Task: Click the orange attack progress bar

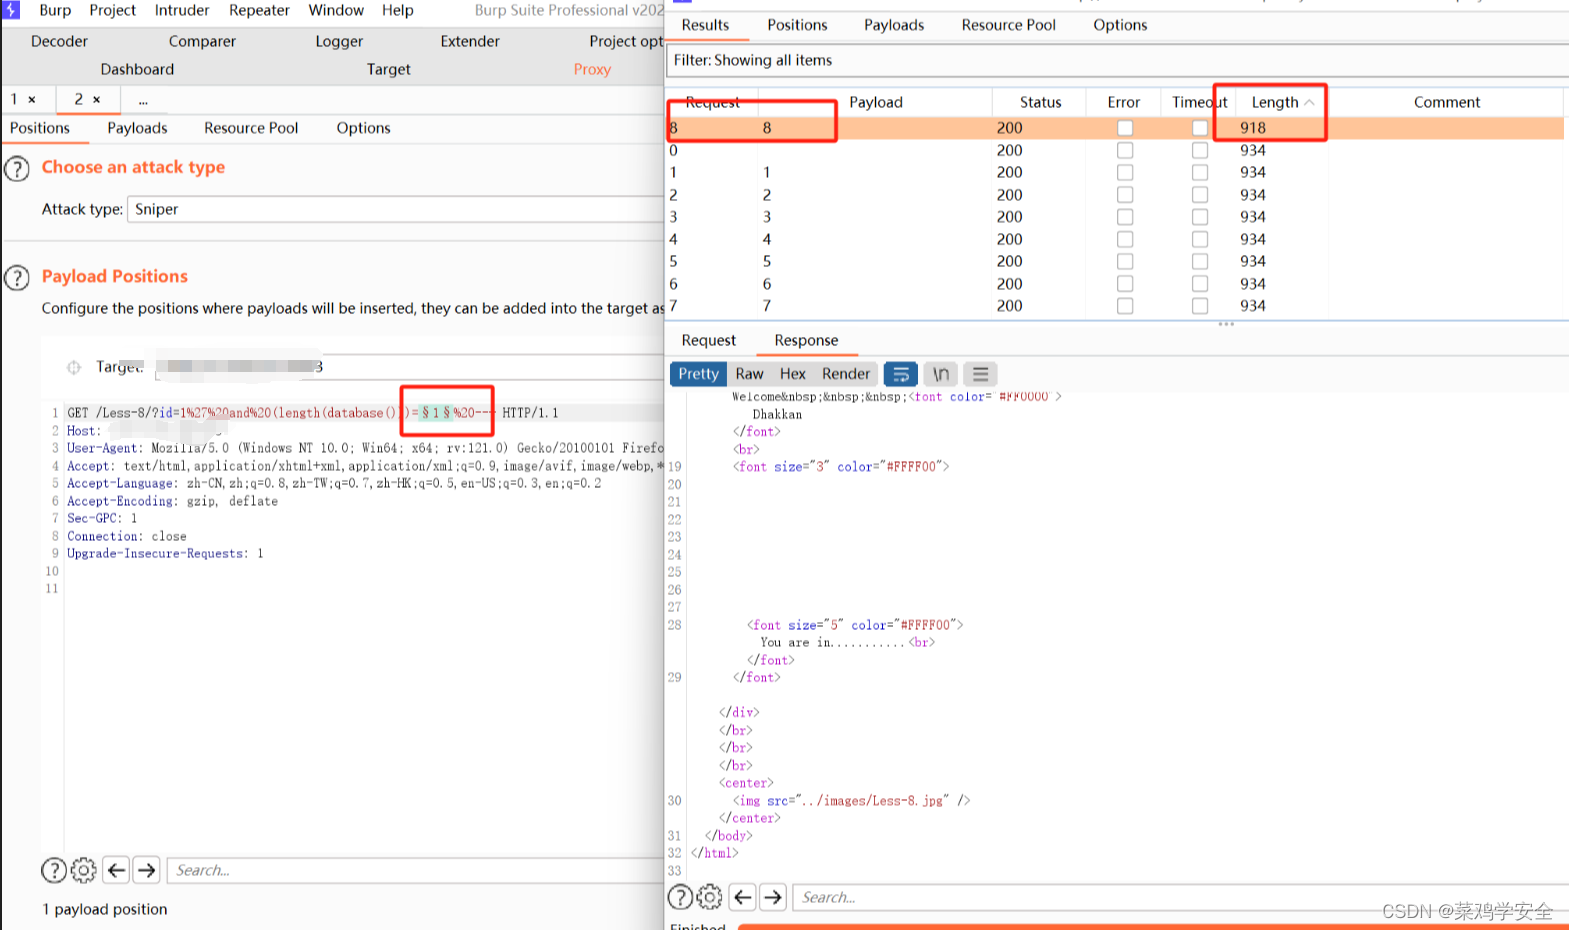Action: click(1153, 926)
